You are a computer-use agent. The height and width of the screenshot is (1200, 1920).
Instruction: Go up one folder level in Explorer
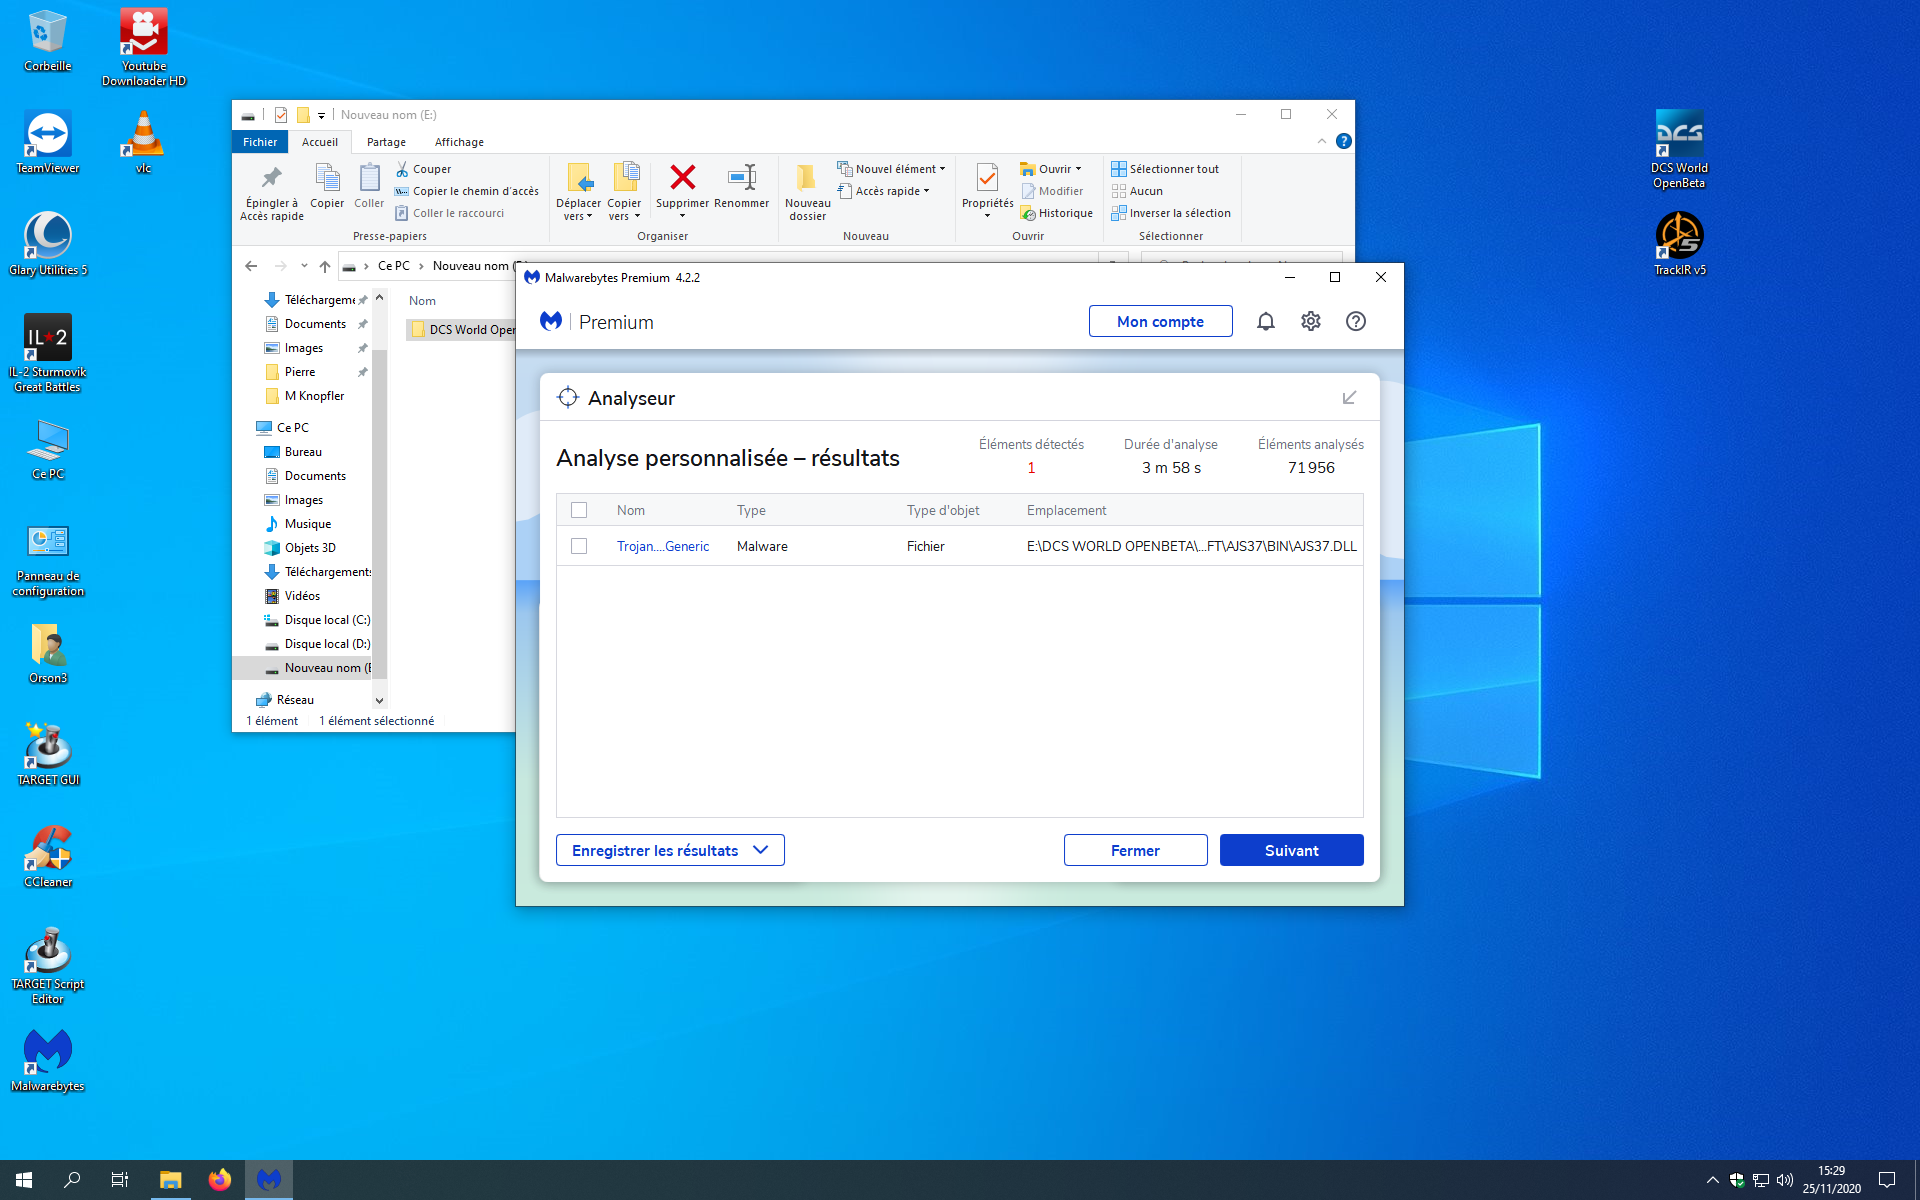(x=325, y=266)
